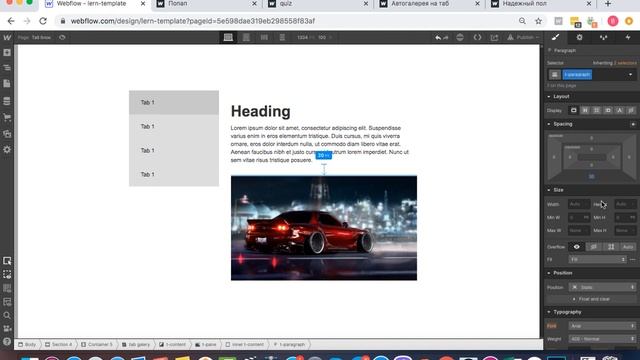Toggle page Preview eye icon

62,37
